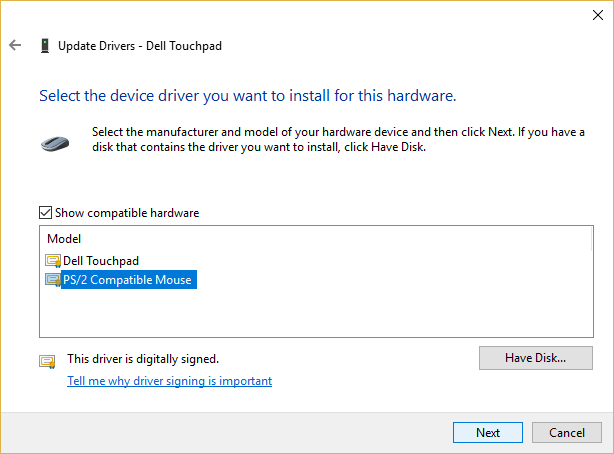The width and height of the screenshot is (614, 454).
Task: Proceed with the Next button
Action: click(x=488, y=432)
